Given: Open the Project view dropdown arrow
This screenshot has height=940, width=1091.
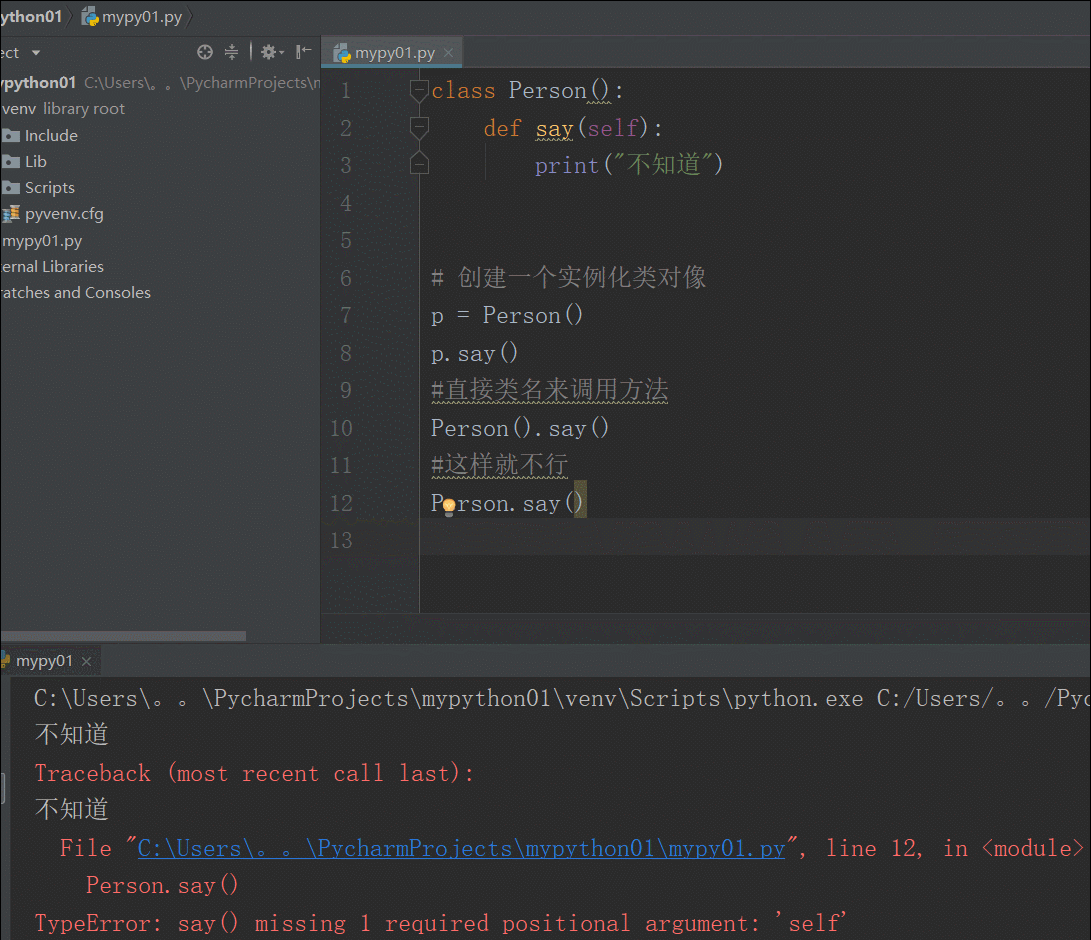Looking at the screenshot, I should click(x=35, y=53).
